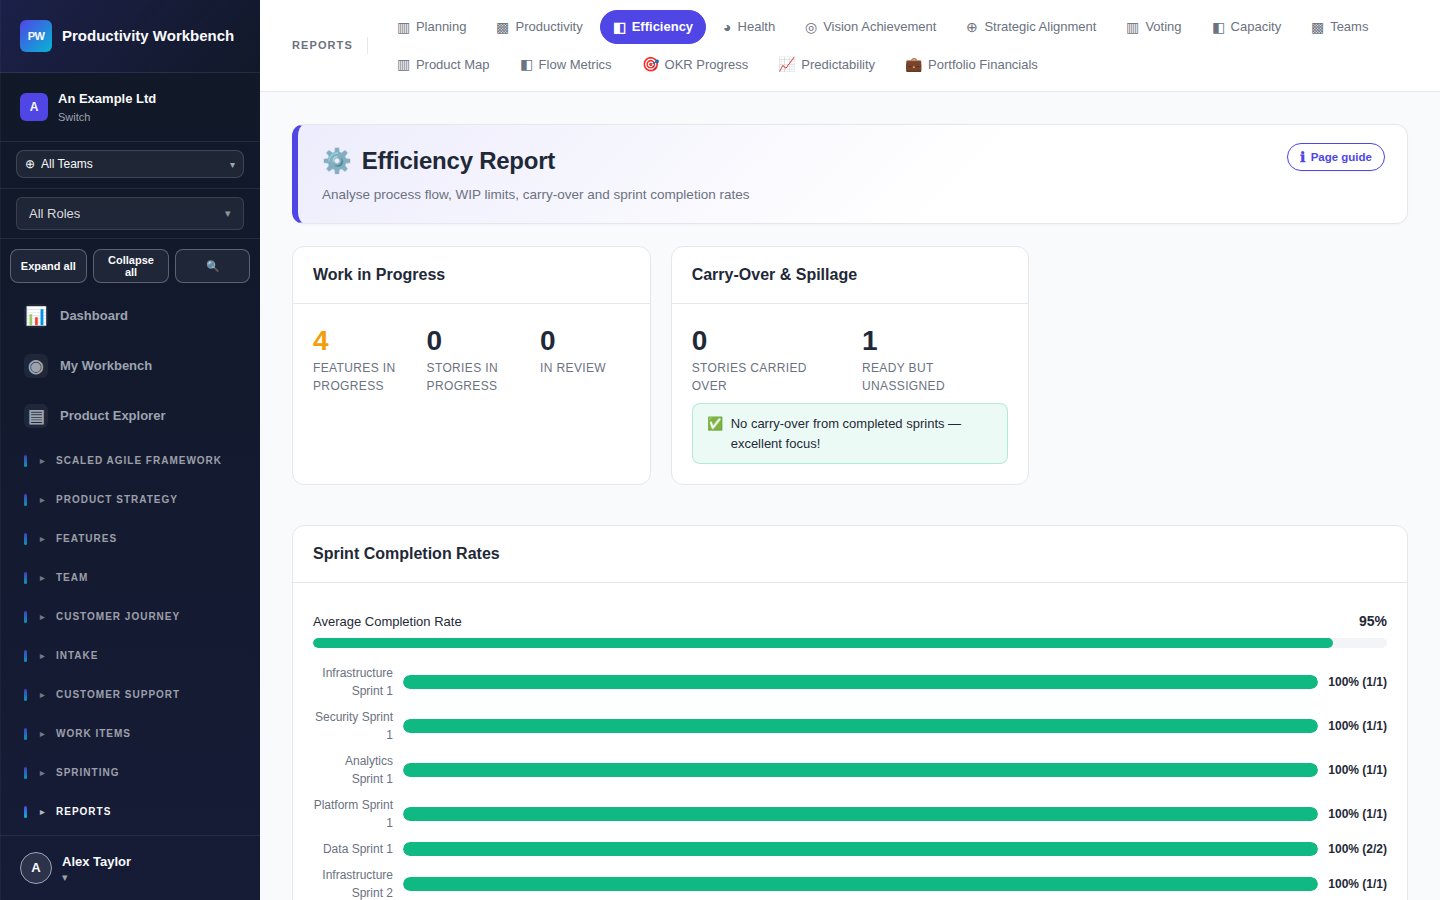The width and height of the screenshot is (1440, 900).
Task: Expand the Scaled Agile Framework section
Action: [130, 461]
